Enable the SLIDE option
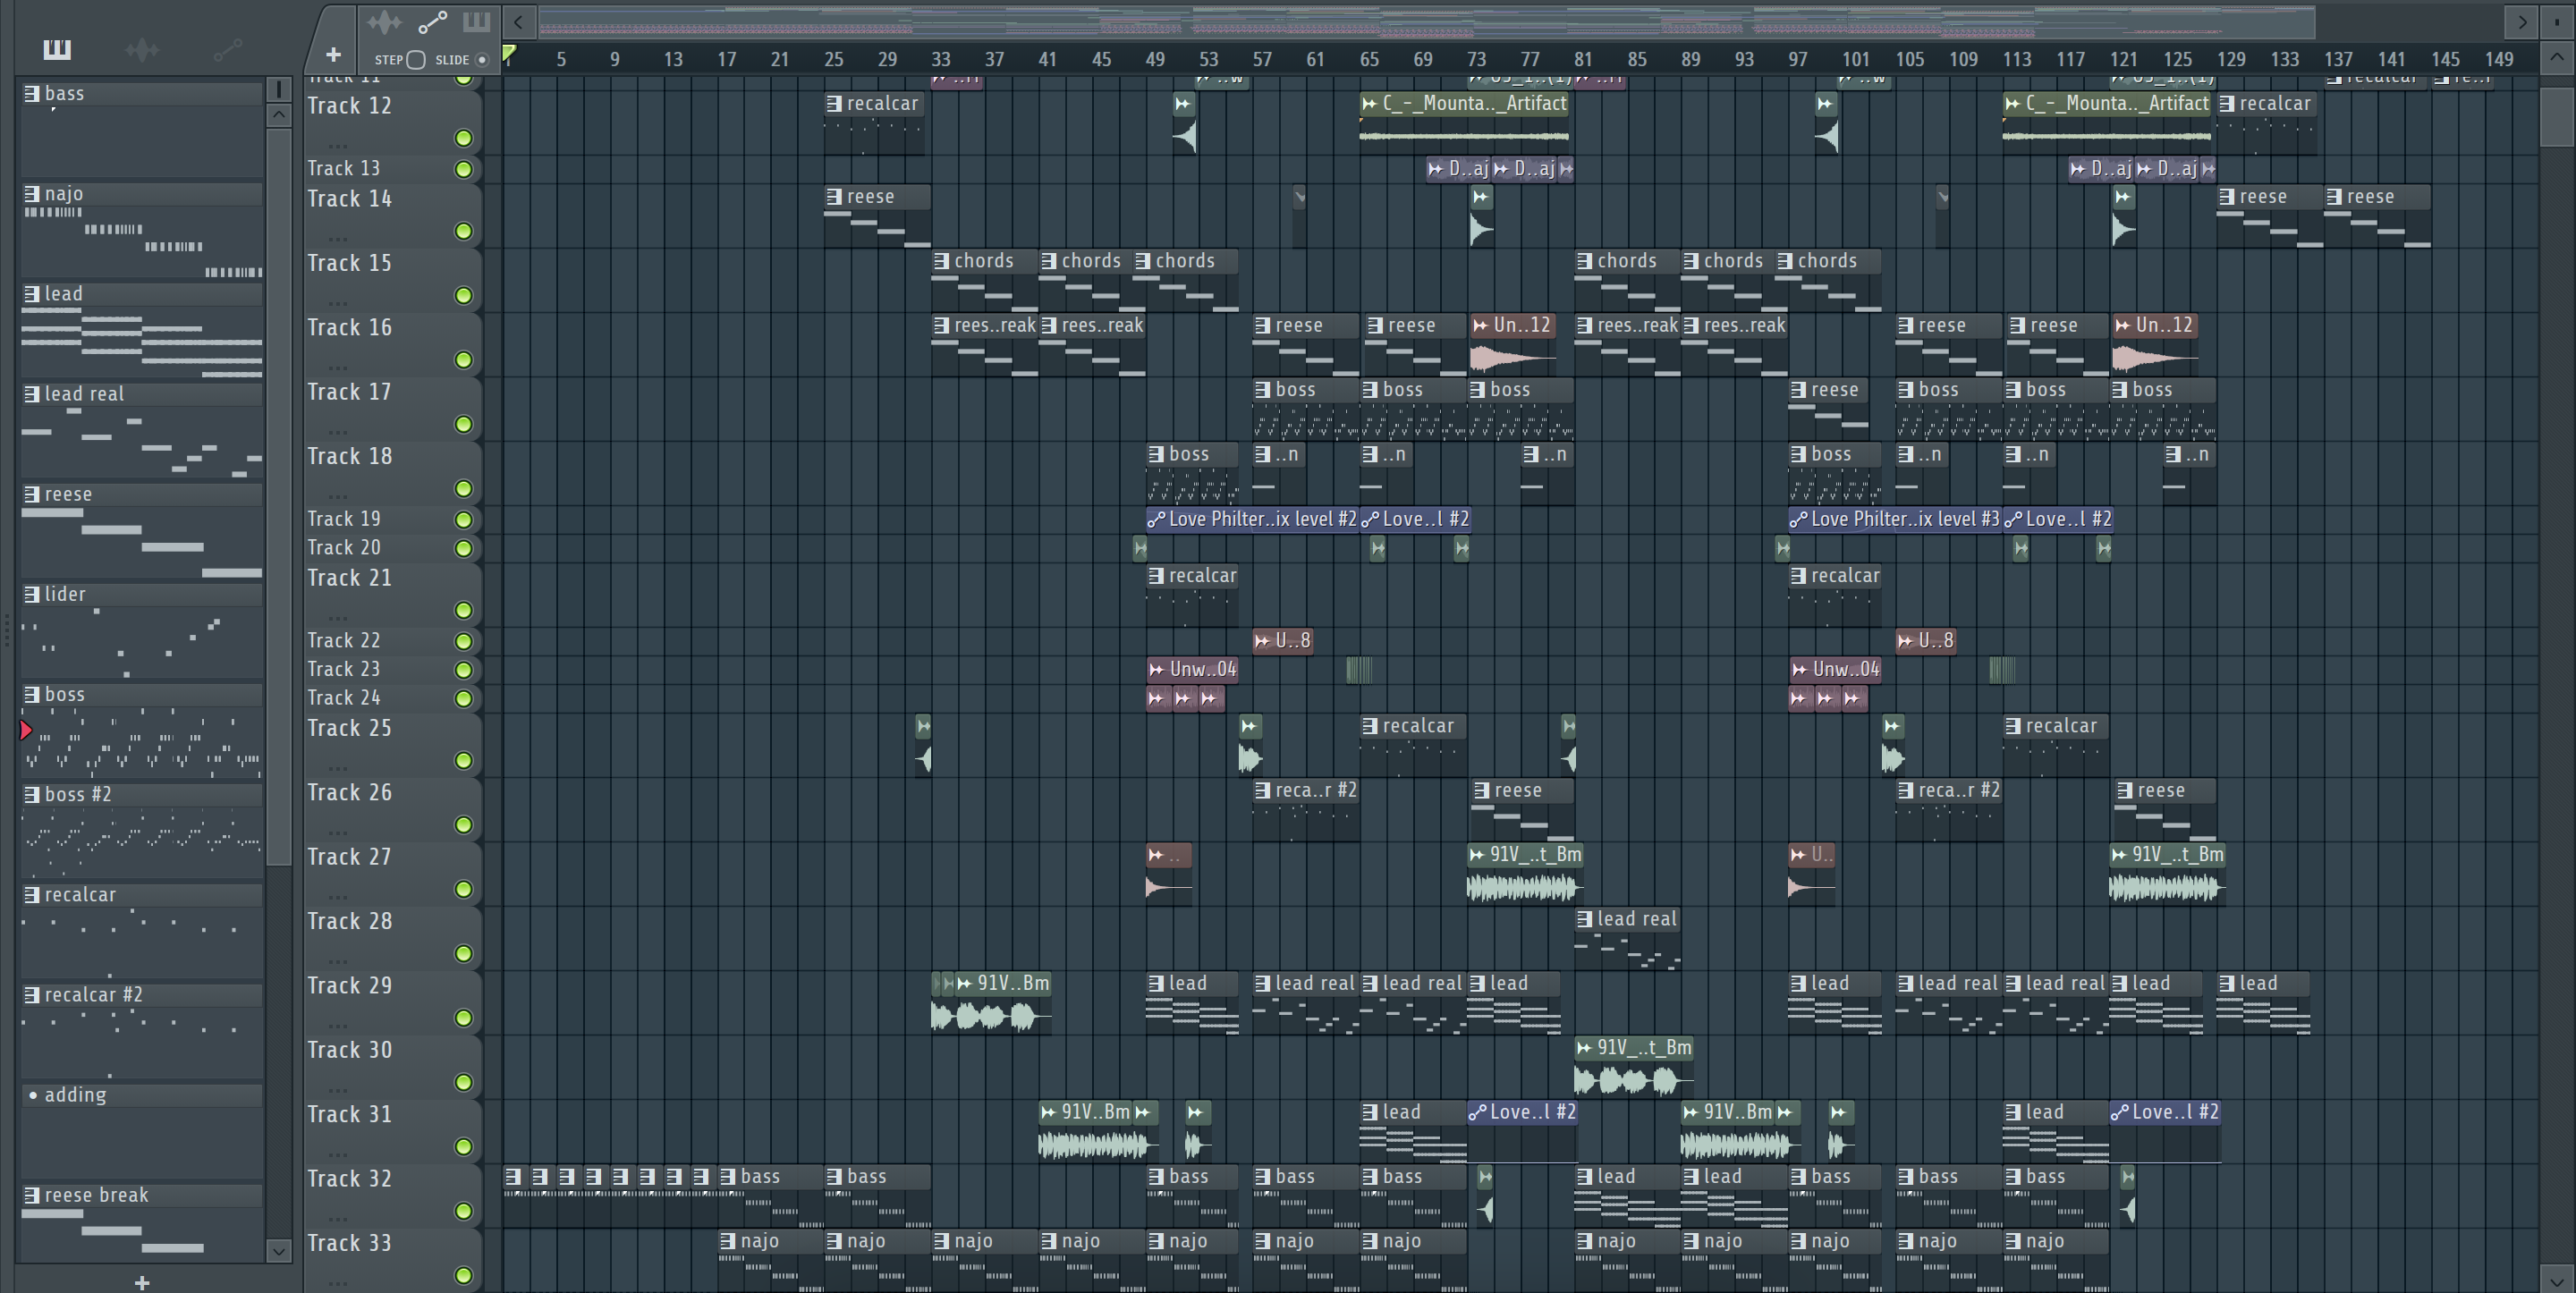 tap(481, 59)
